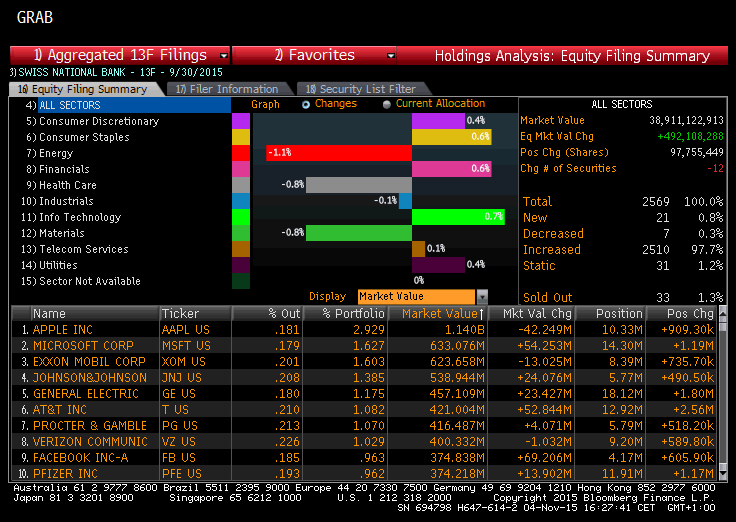The height and width of the screenshot is (522, 736).
Task: Click the blue Industrials color swatch
Action: (241, 201)
